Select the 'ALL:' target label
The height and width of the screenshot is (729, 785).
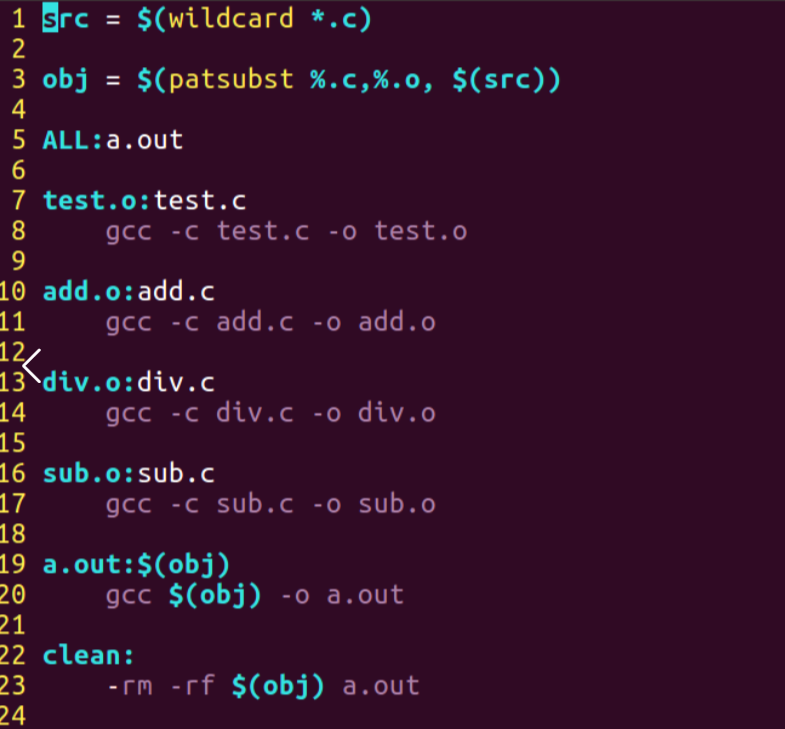[x=73, y=140]
